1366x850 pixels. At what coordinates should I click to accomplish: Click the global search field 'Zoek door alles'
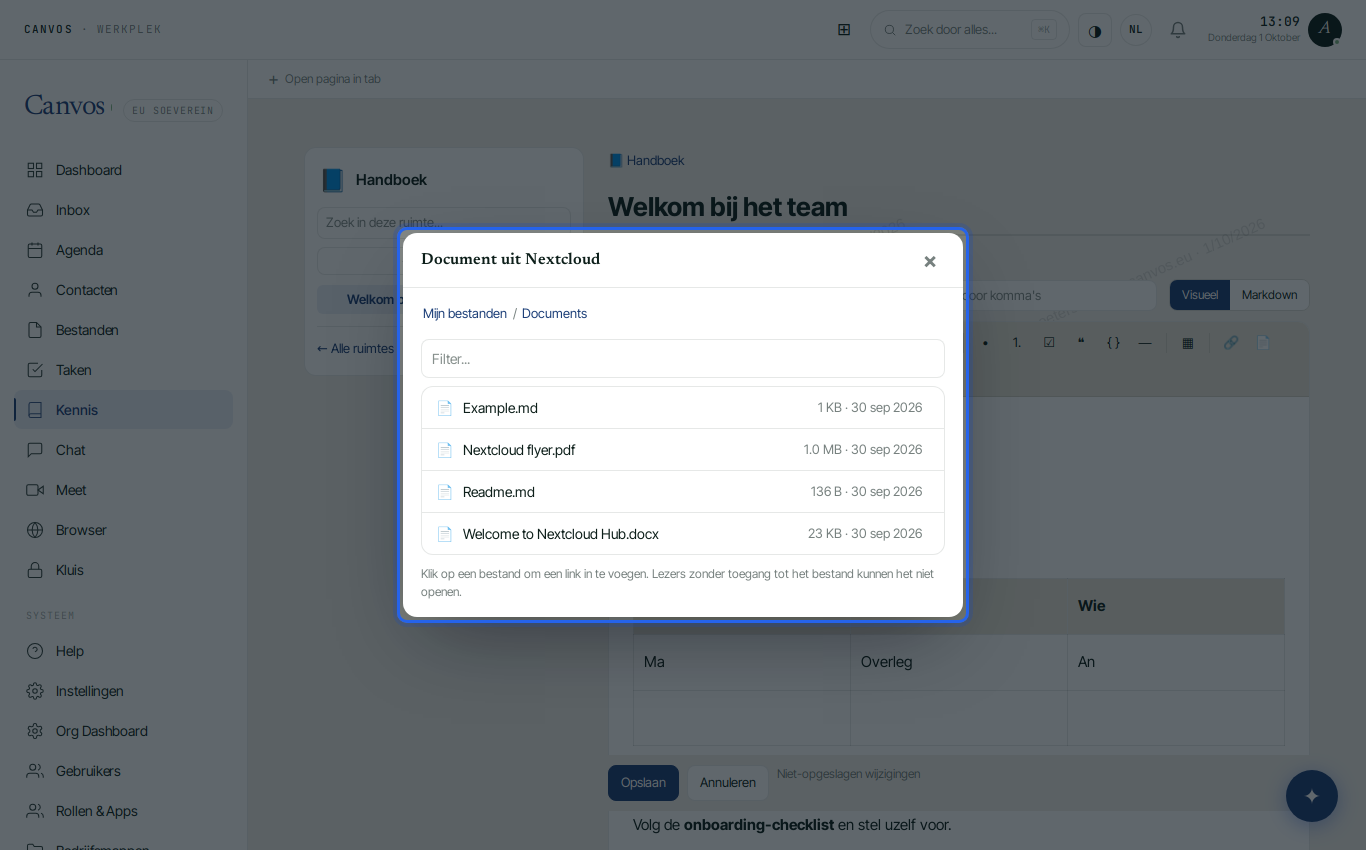pos(970,30)
